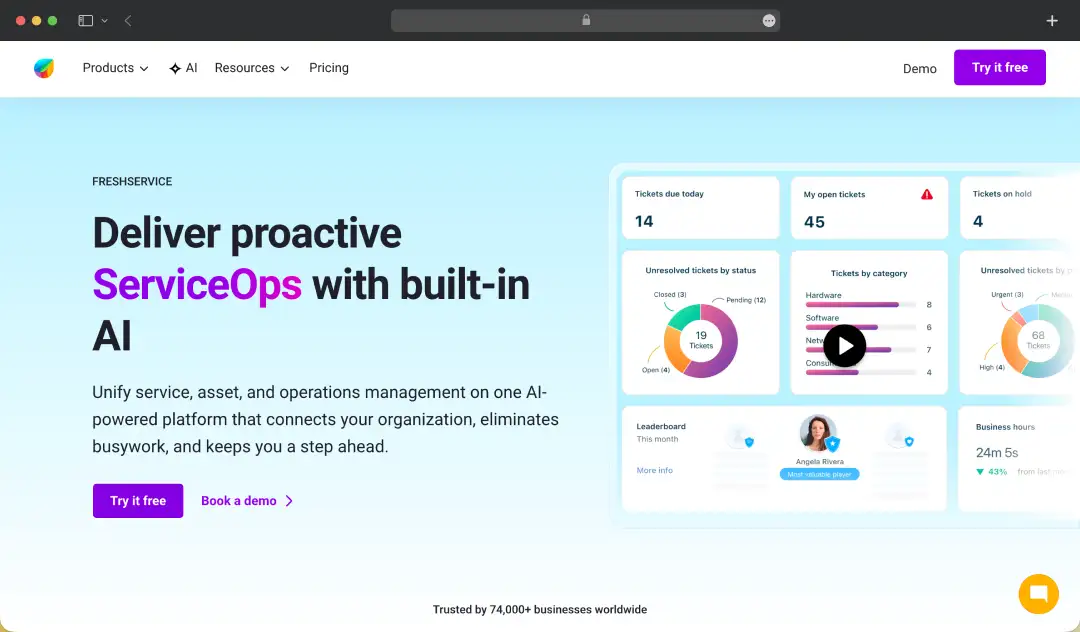Open the More info link on Leaderboard

tap(654, 470)
